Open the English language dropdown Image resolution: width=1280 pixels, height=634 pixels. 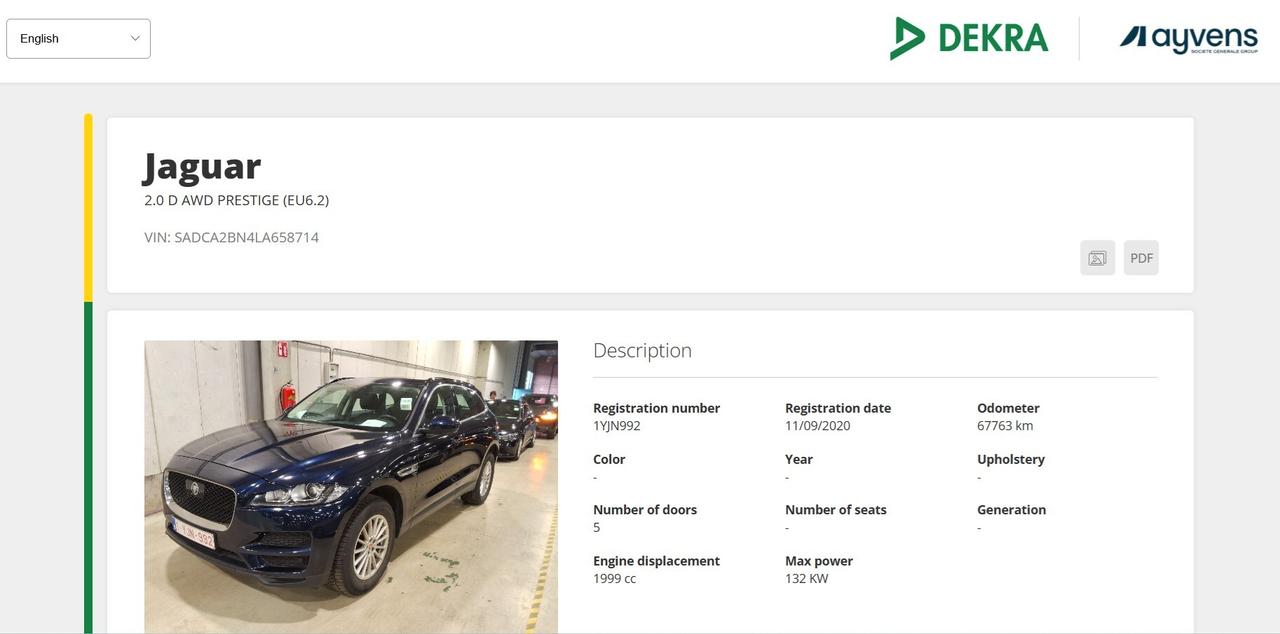78,39
